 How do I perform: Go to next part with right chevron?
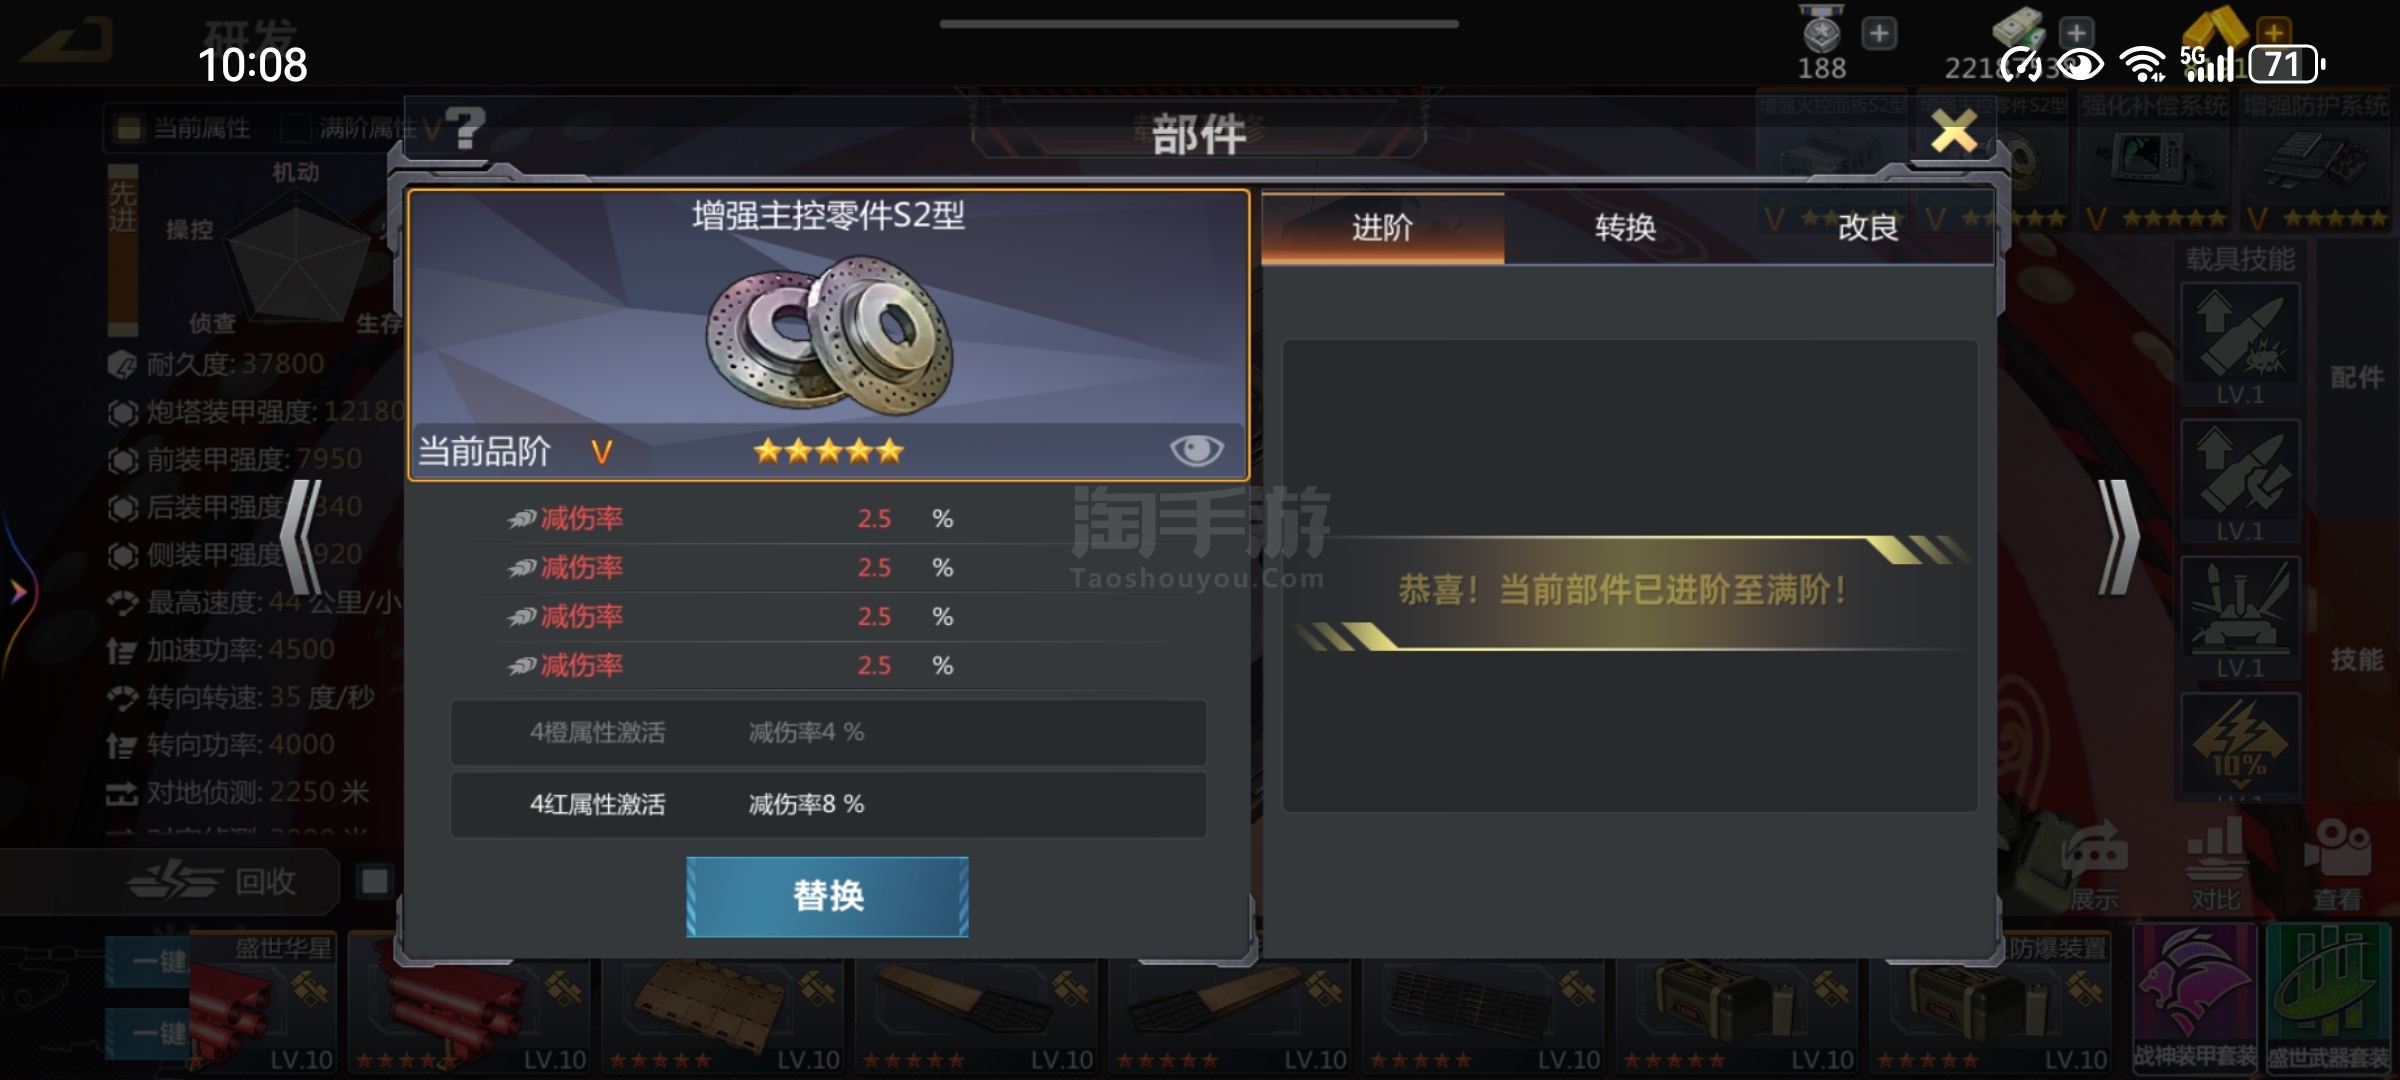(2117, 537)
